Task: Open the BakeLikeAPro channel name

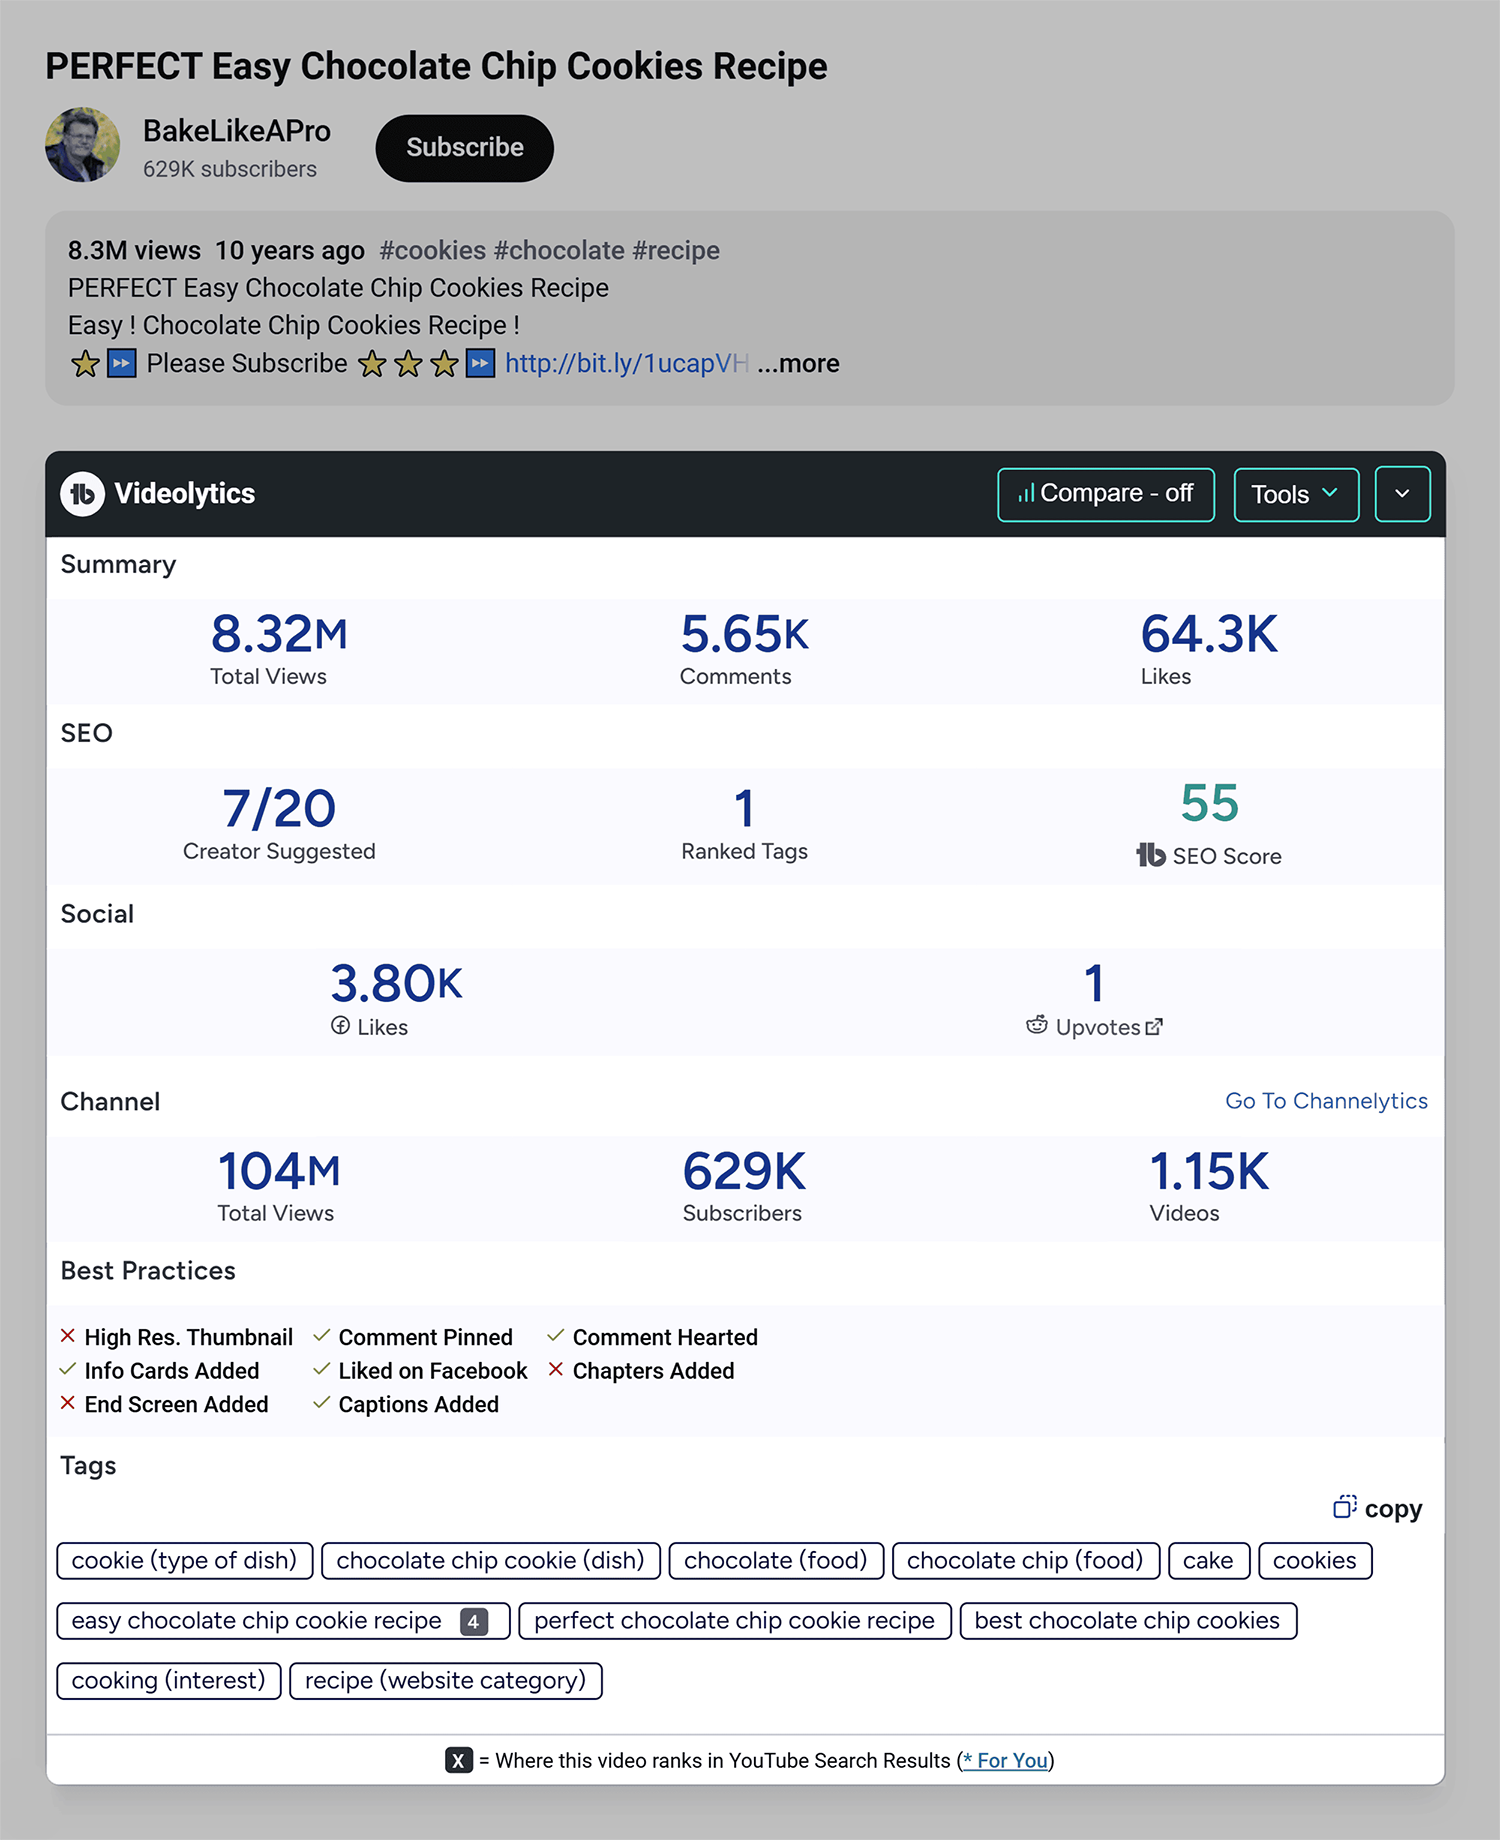Action: (237, 131)
